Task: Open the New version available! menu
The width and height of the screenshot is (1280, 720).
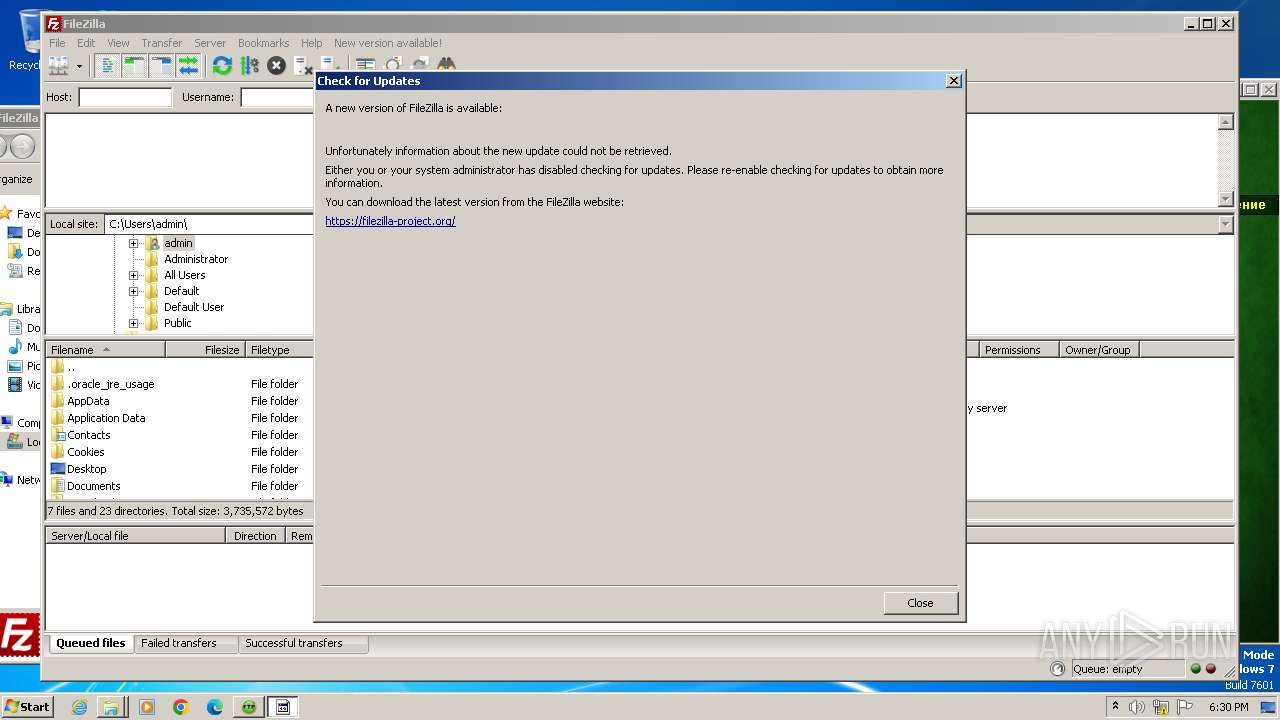Action: (388, 43)
